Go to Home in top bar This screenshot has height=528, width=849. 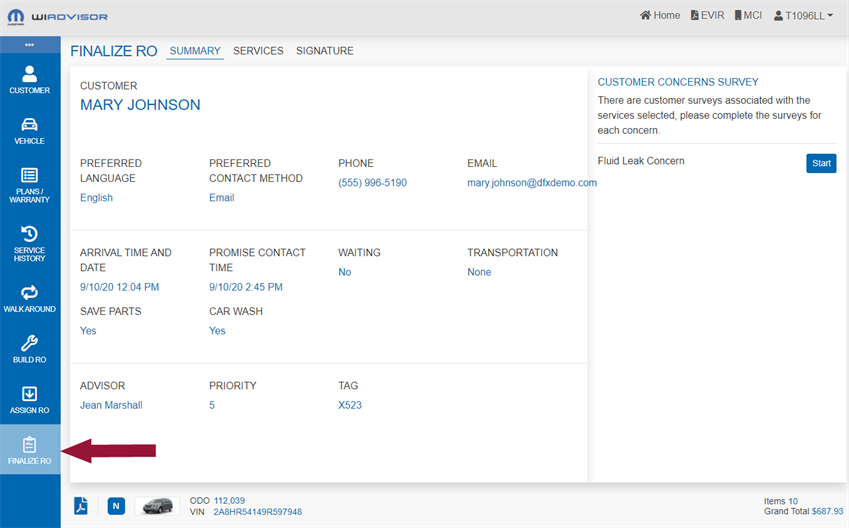659,15
